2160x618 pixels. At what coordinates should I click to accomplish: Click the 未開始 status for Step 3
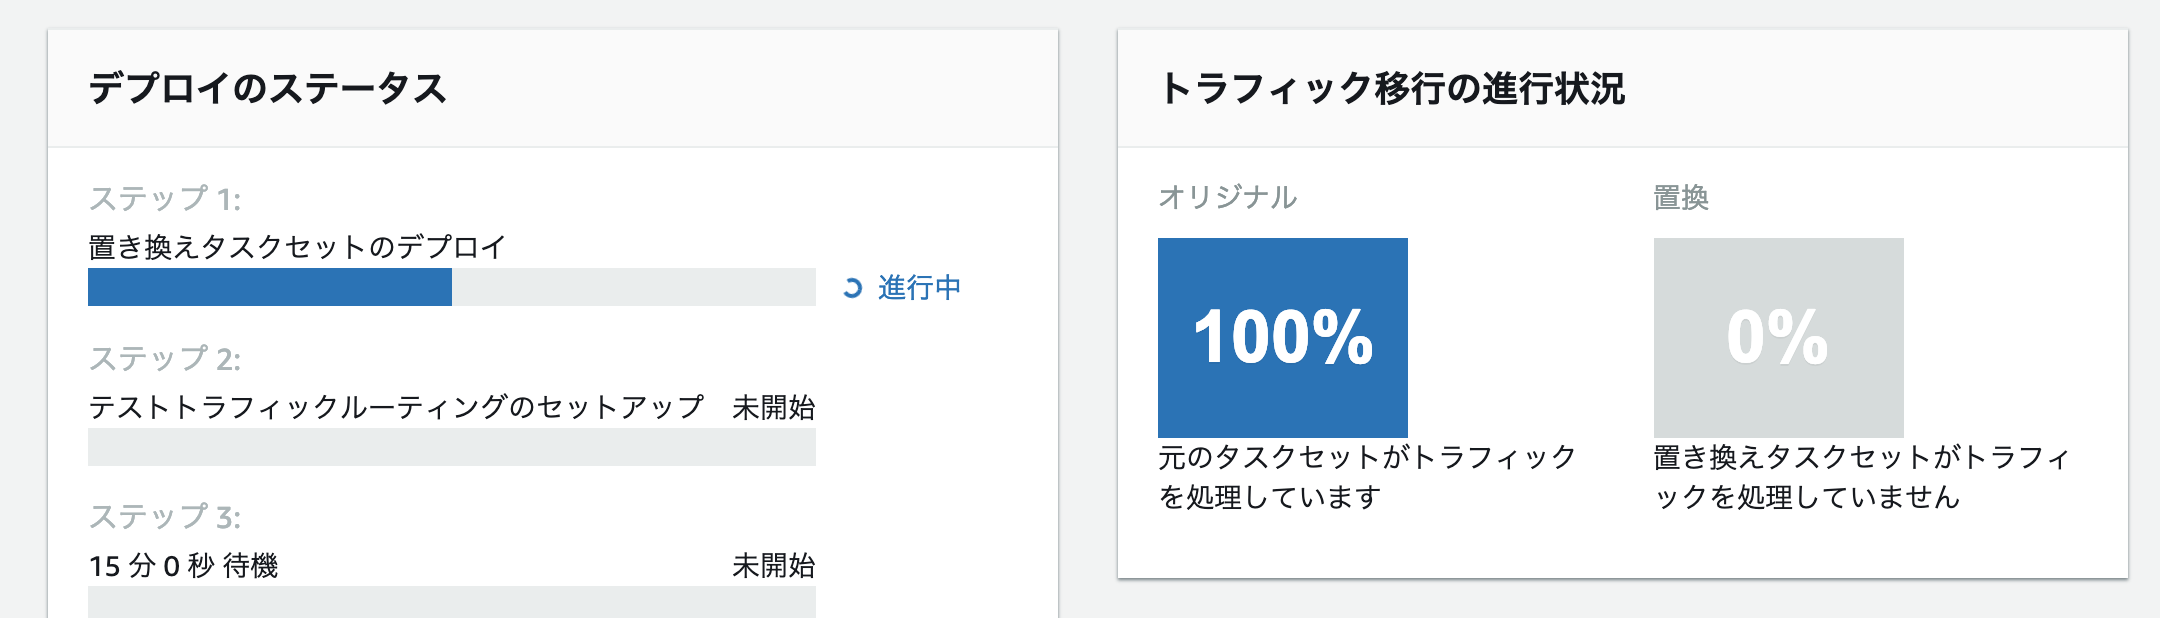773,566
